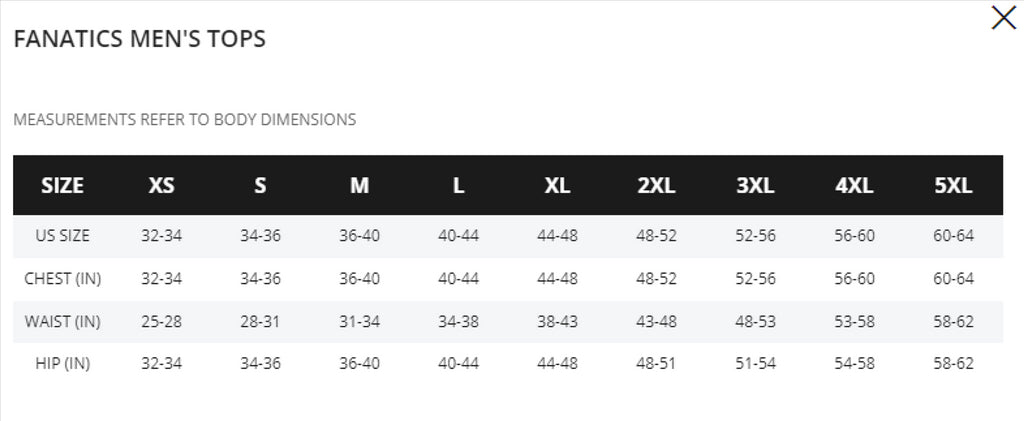
Task: Close the size chart dialog
Action: 1003,18
